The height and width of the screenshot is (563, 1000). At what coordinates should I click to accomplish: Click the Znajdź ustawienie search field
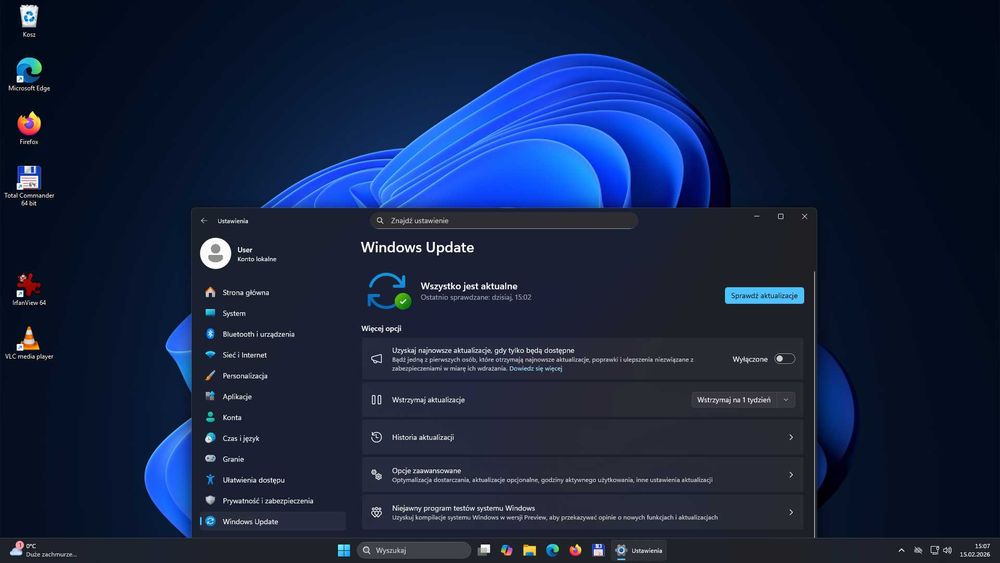[504, 221]
